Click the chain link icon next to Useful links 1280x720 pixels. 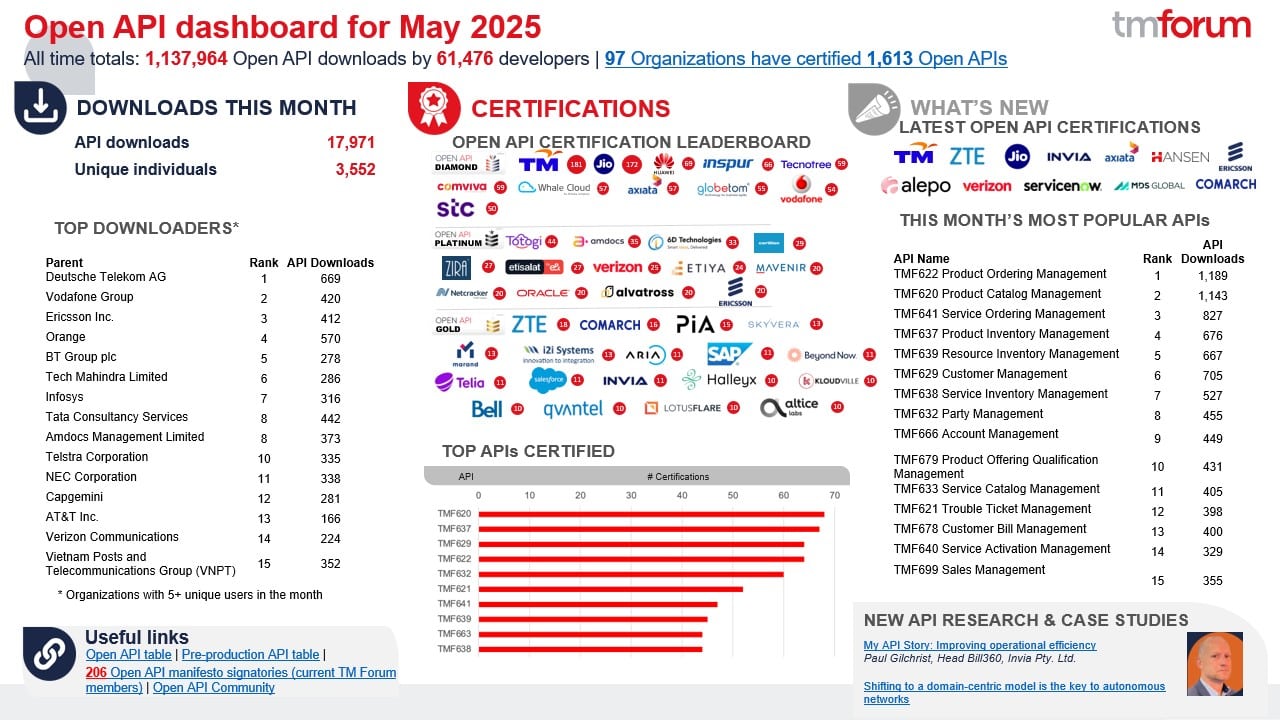tap(49, 653)
